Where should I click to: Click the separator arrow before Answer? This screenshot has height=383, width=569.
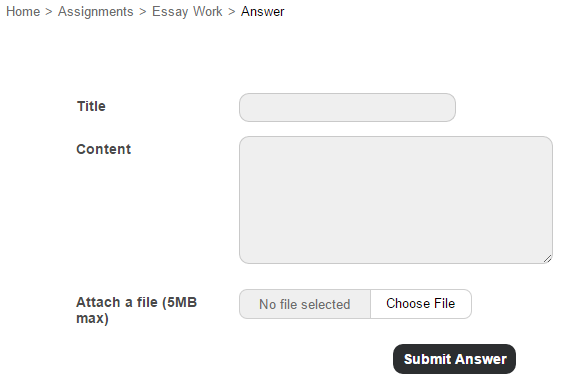232,12
